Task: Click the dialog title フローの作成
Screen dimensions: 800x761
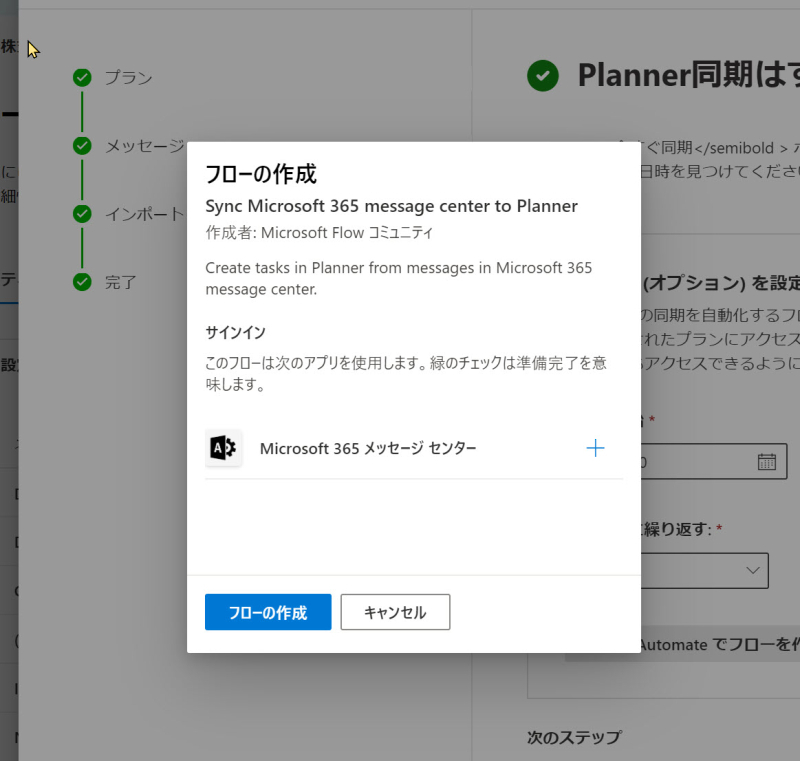Action: tap(261, 174)
